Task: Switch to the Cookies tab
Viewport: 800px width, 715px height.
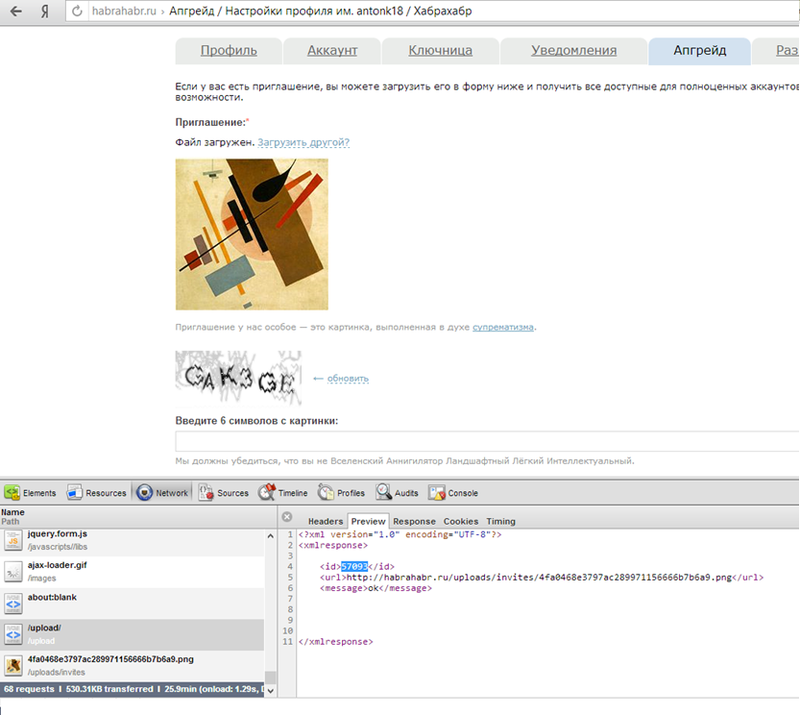Action: tap(461, 521)
